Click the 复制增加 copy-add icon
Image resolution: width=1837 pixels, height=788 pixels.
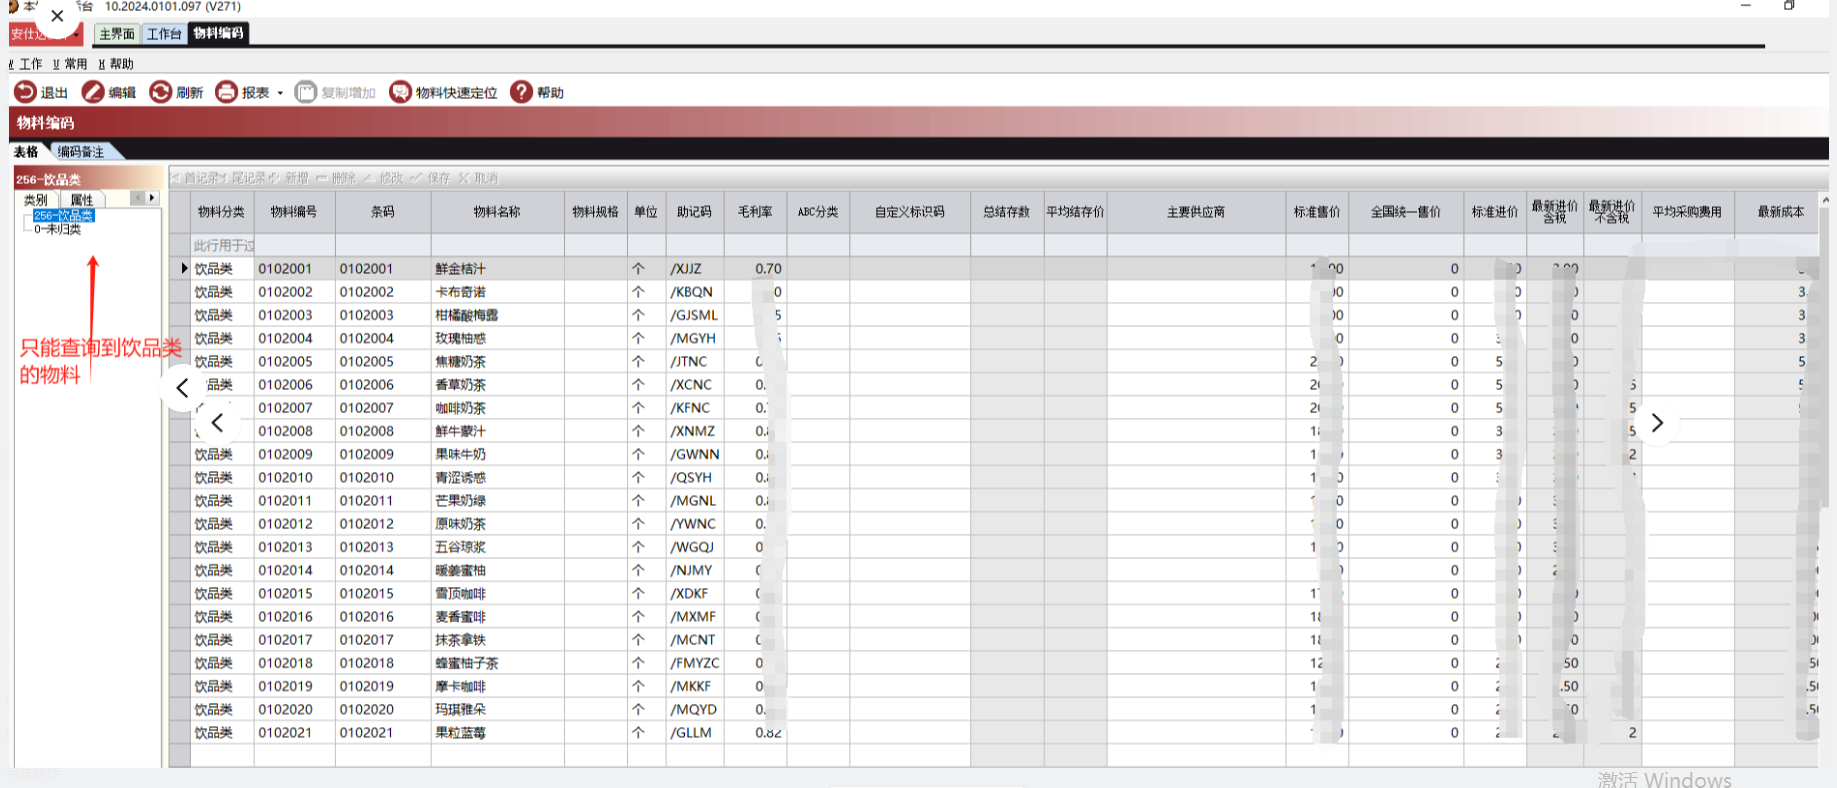[306, 92]
